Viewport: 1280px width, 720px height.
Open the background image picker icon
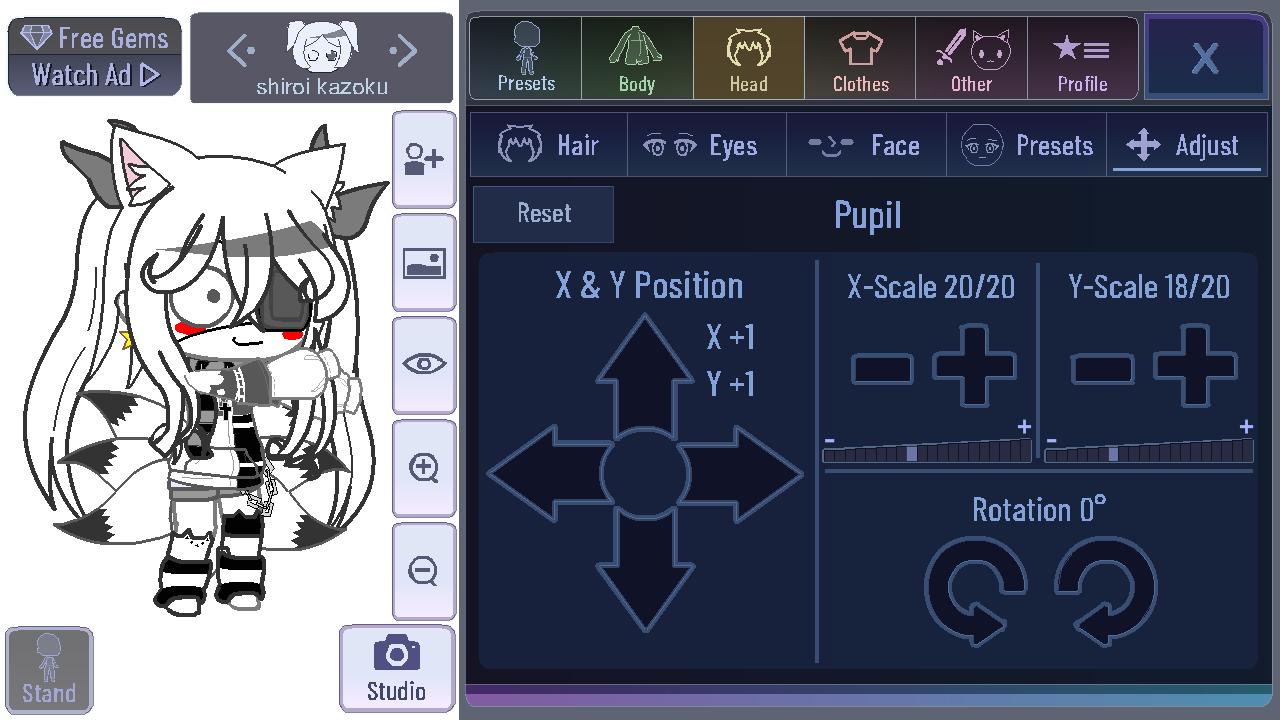pyautogui.click(x=424, y=263)
